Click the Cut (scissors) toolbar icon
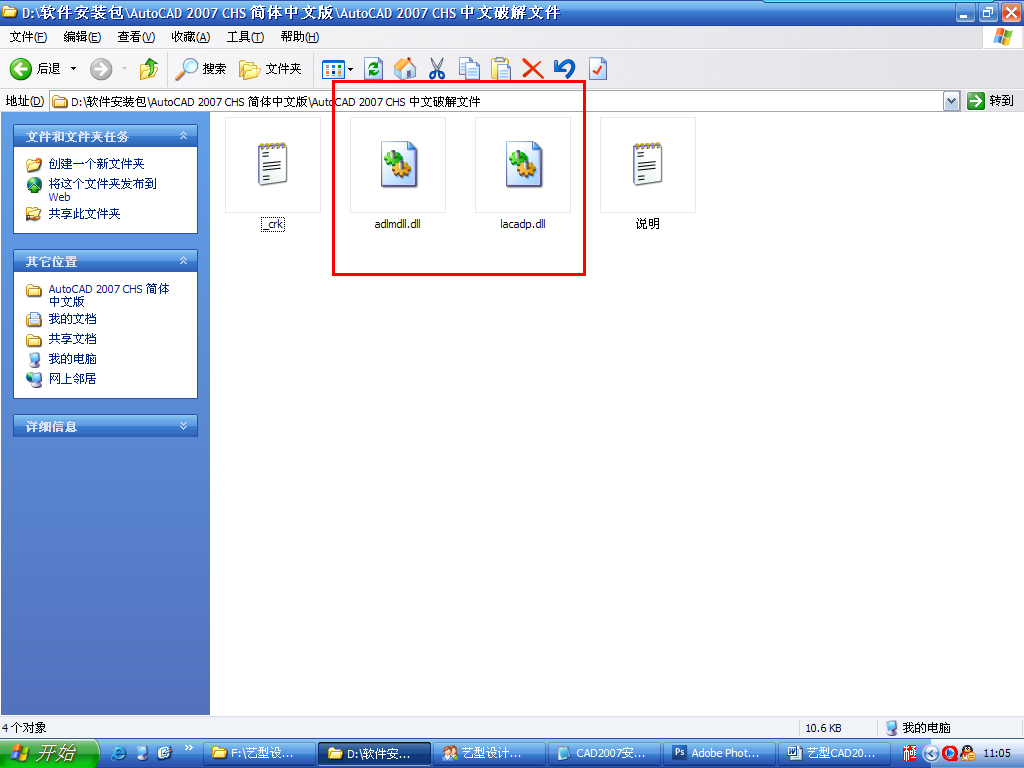1024x768 pixels. tap(437, 68)
